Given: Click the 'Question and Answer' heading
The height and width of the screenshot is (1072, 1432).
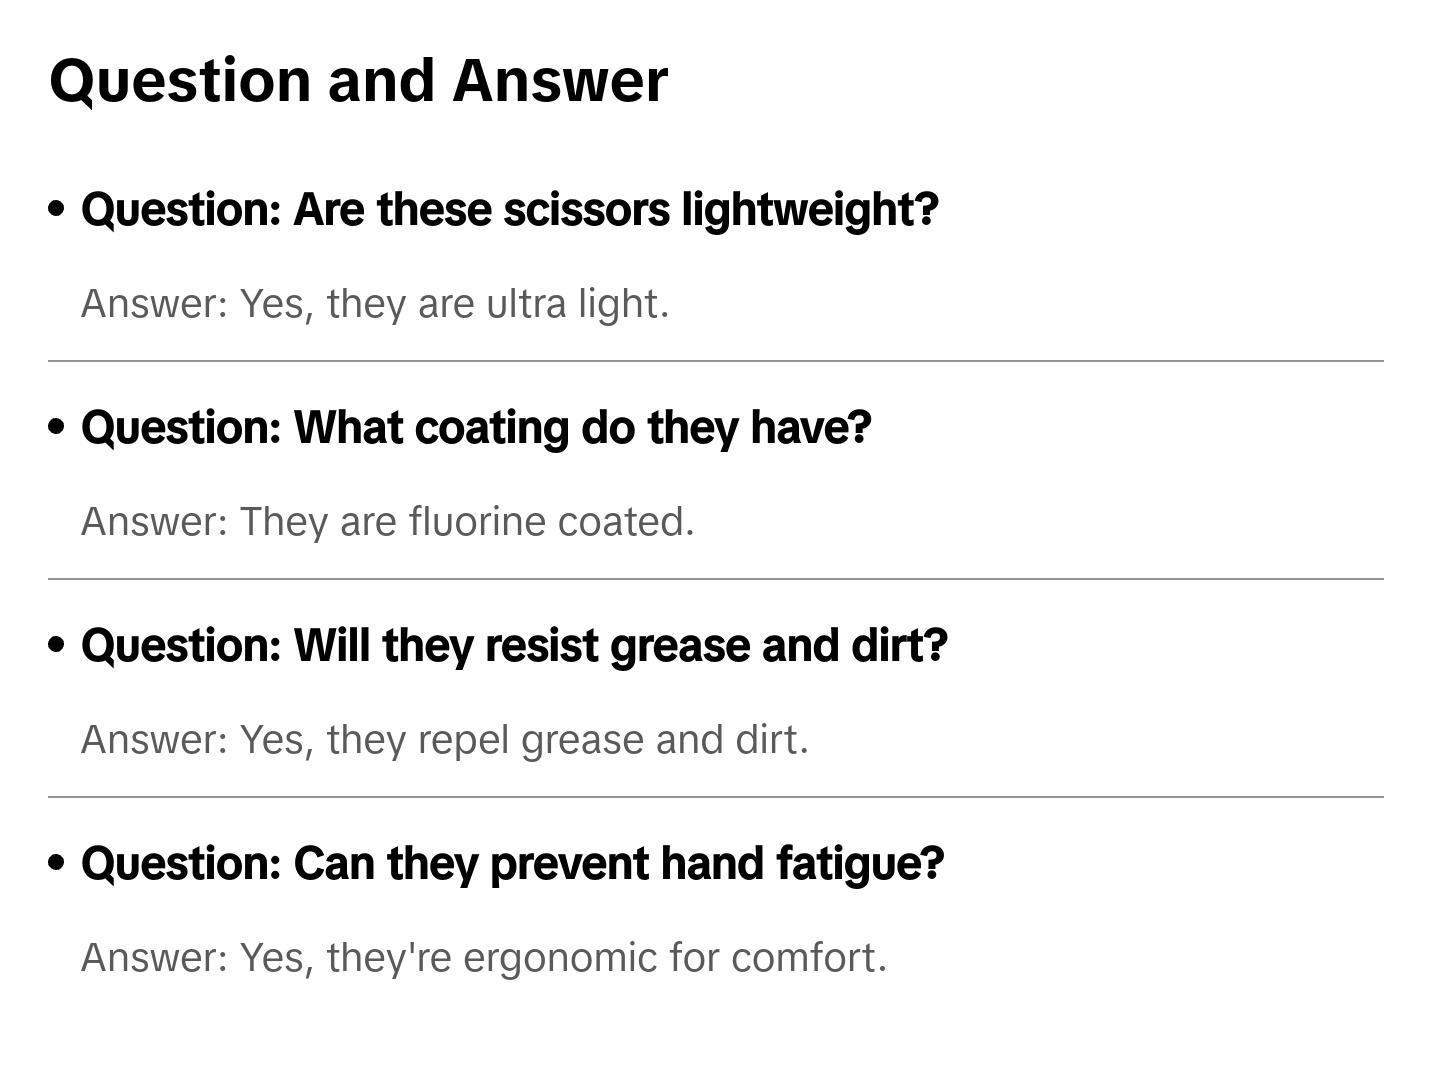Looking at the screenshot, I should pyautogui.click(x=358, y=80).
